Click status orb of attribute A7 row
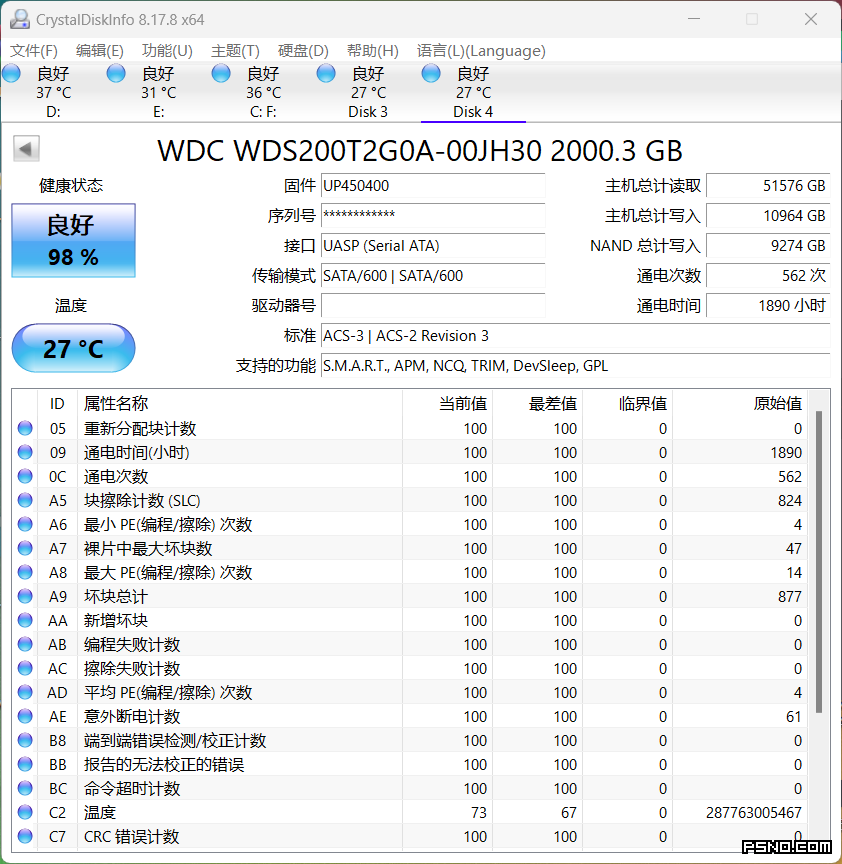Viewport: 842px width, 864px height. pyautogui.click(x=25, y=548)
